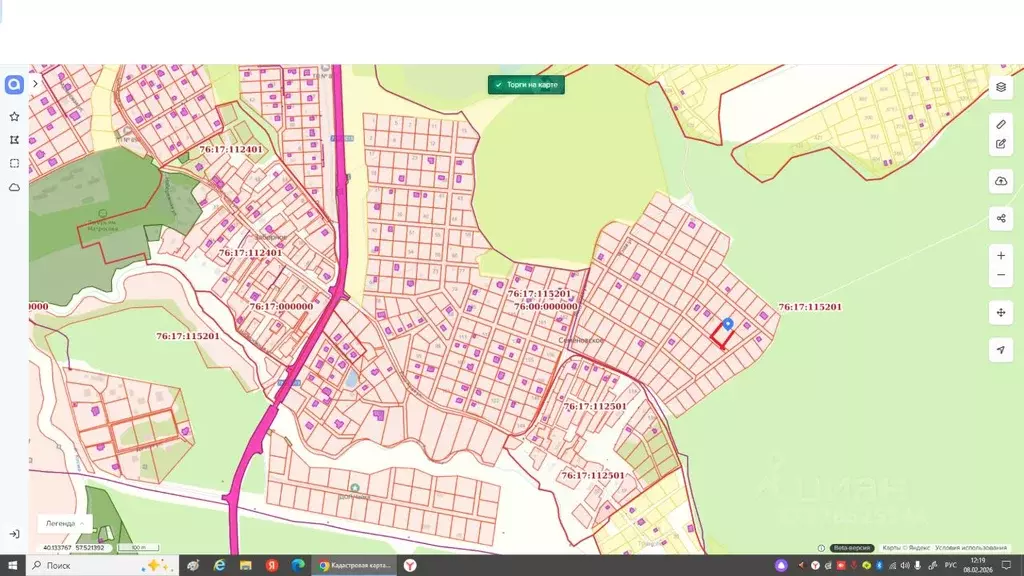Open the 'Условия использования' link

(971, 548)
